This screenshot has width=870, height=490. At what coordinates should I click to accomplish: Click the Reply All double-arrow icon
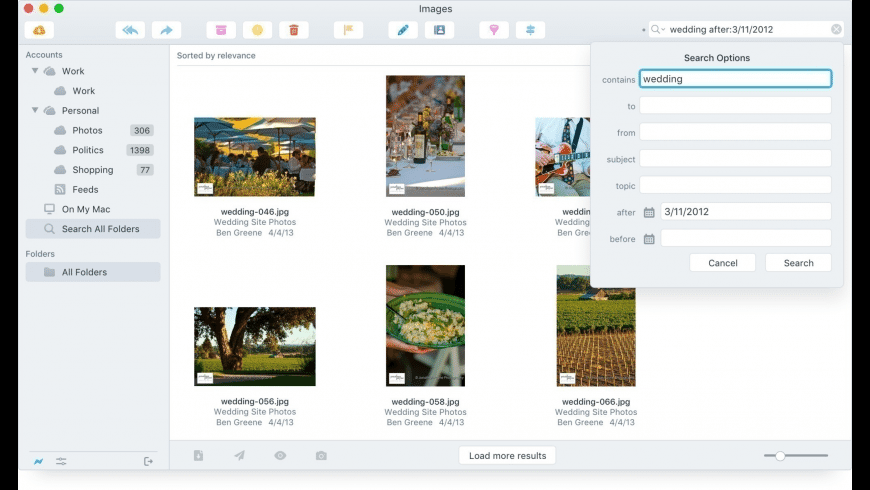[x=130, y=30]
